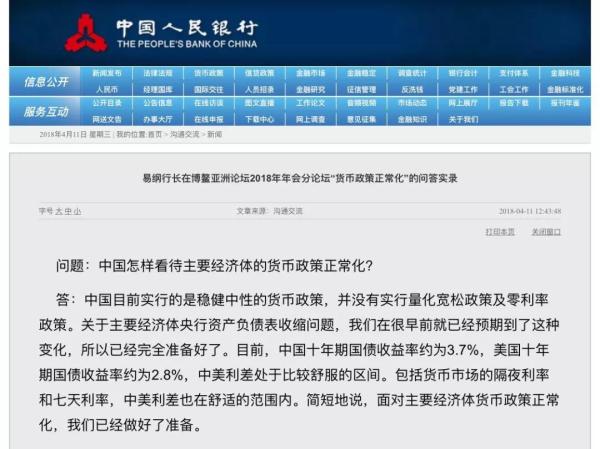The height and width of the screenshot is (449, 600).
Task: Set font size to 大
Action: pyautogui.click(x=59, y=211)
